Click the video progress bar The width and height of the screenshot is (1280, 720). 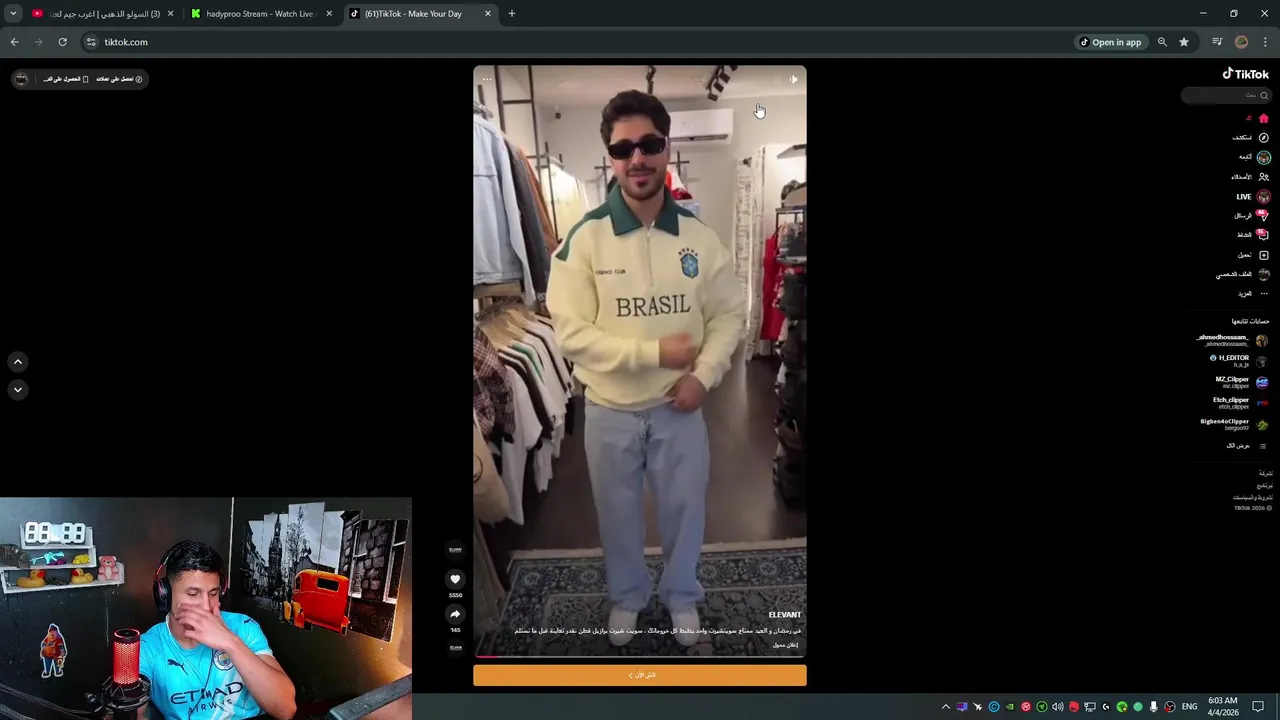pyautogui.click(x=640, y=656)
